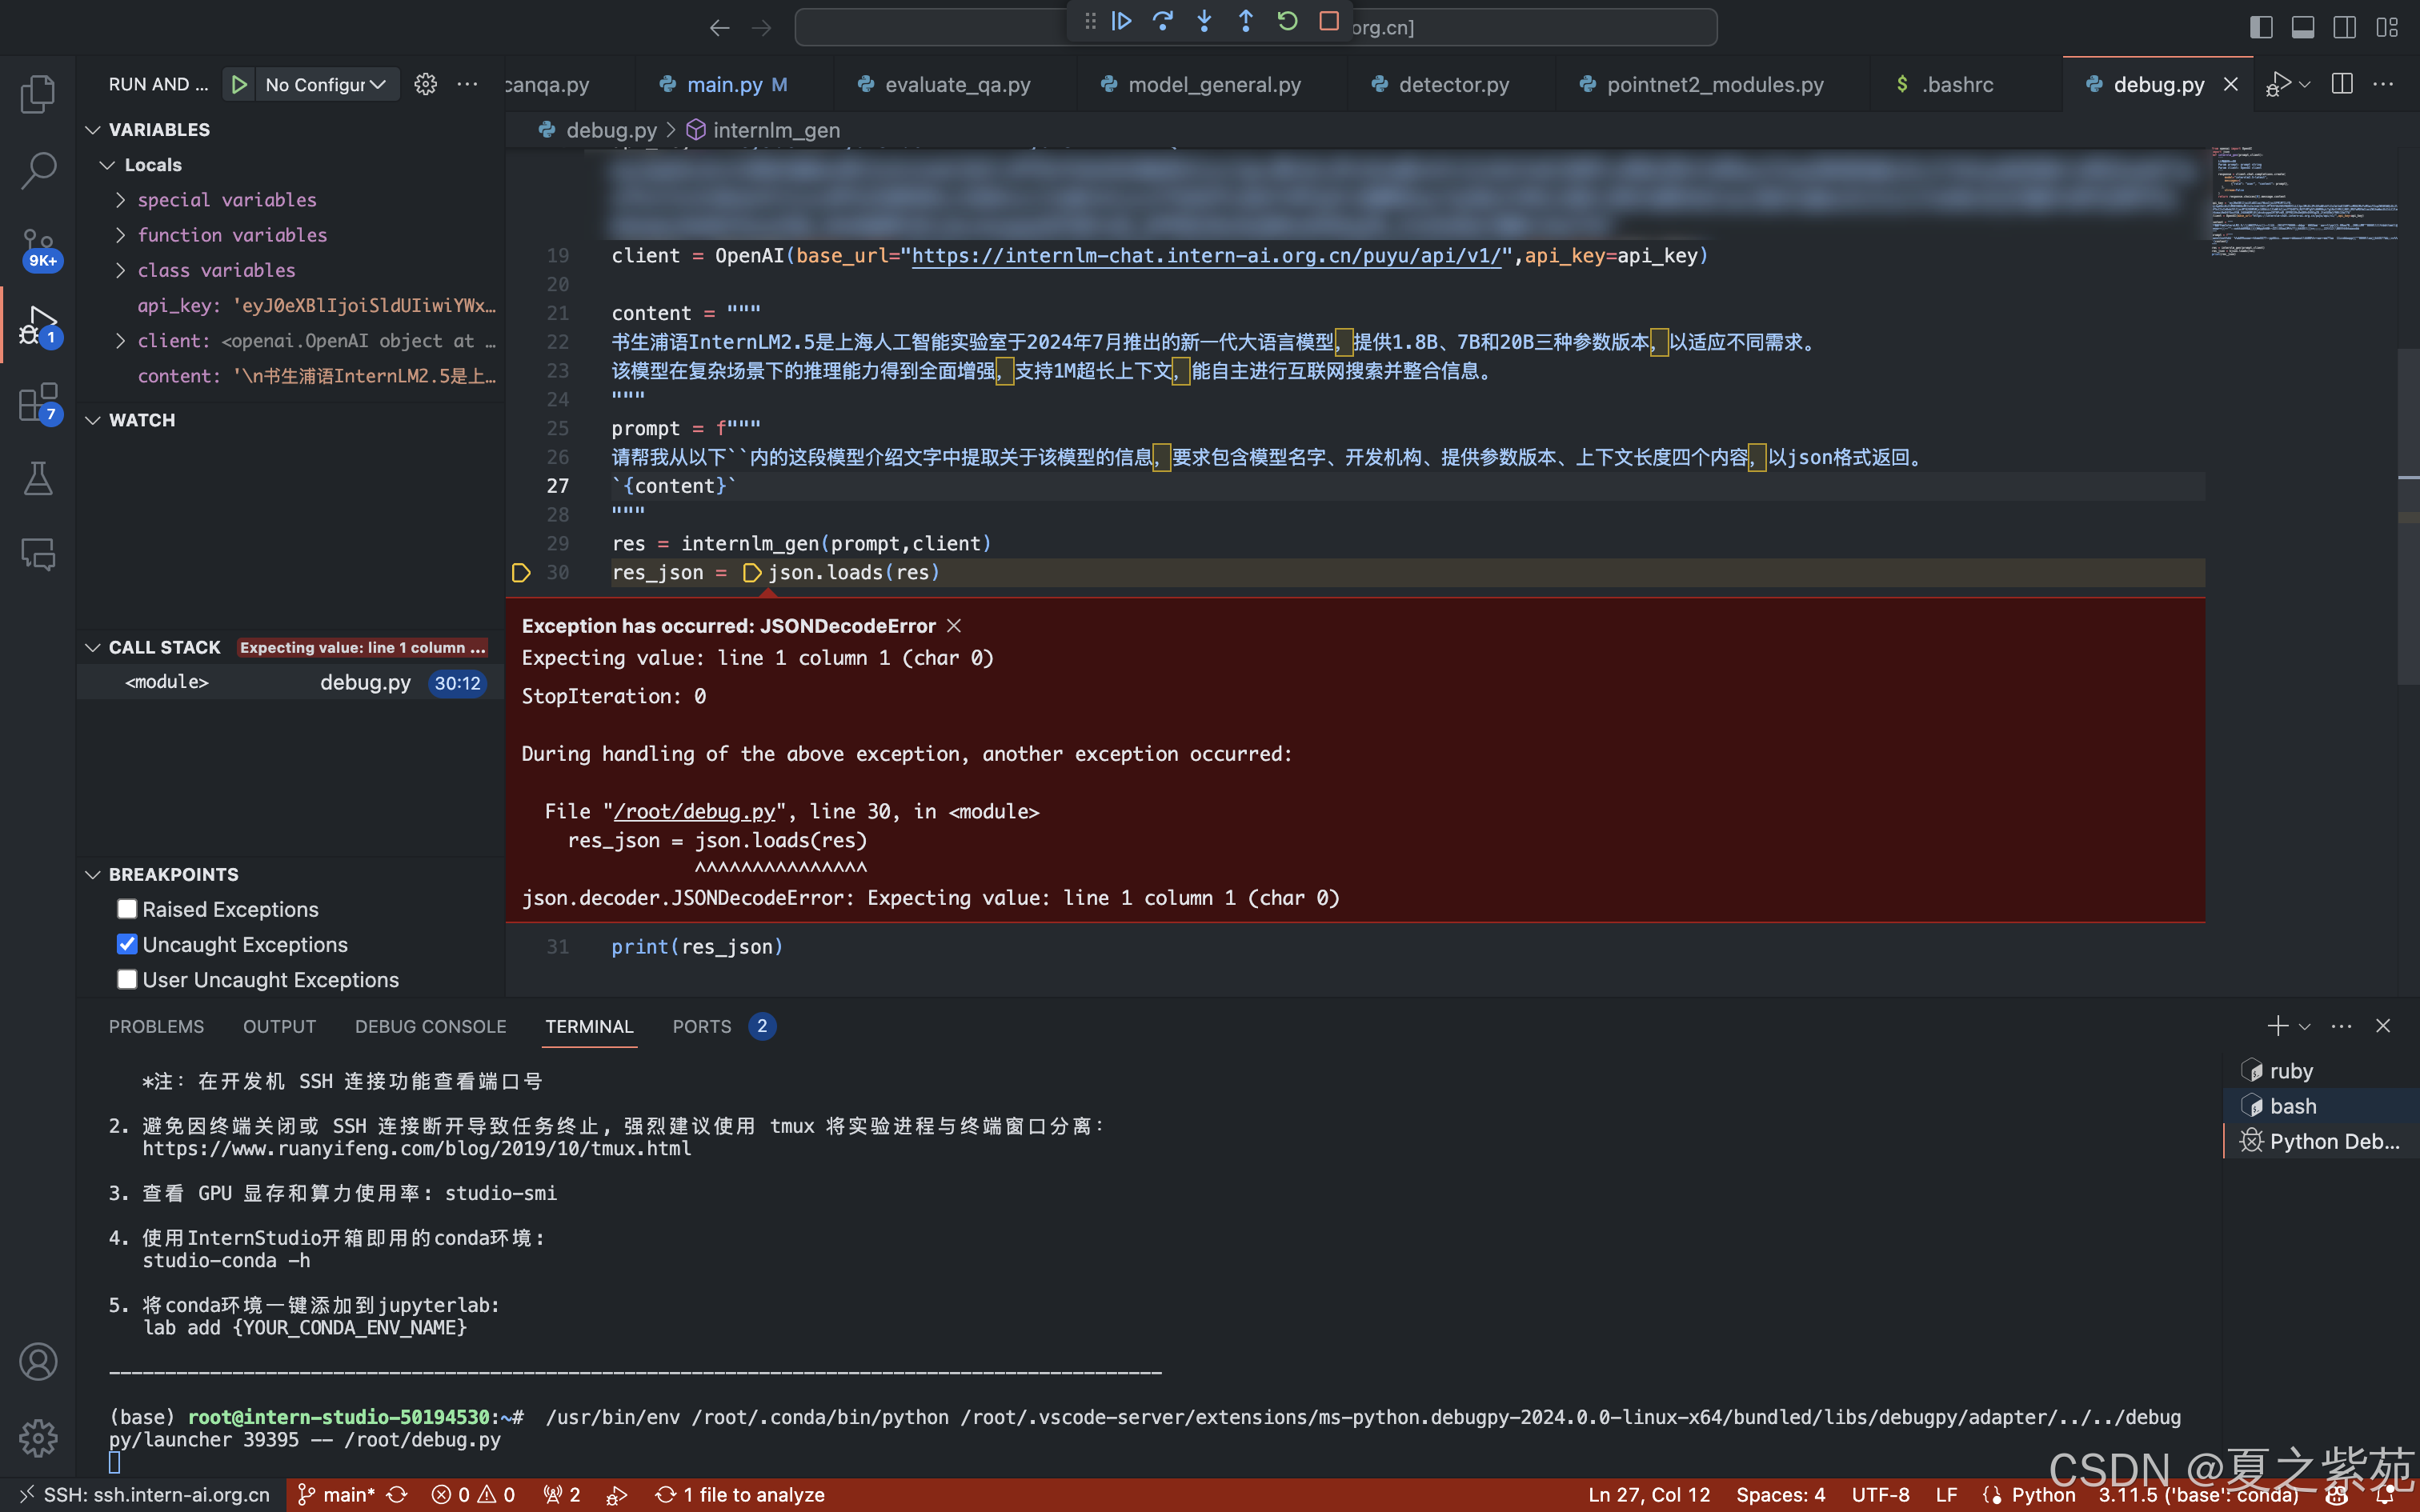Step into the function call
The width and height of the screenshot is (2420, 1512).
point(1204,21)
